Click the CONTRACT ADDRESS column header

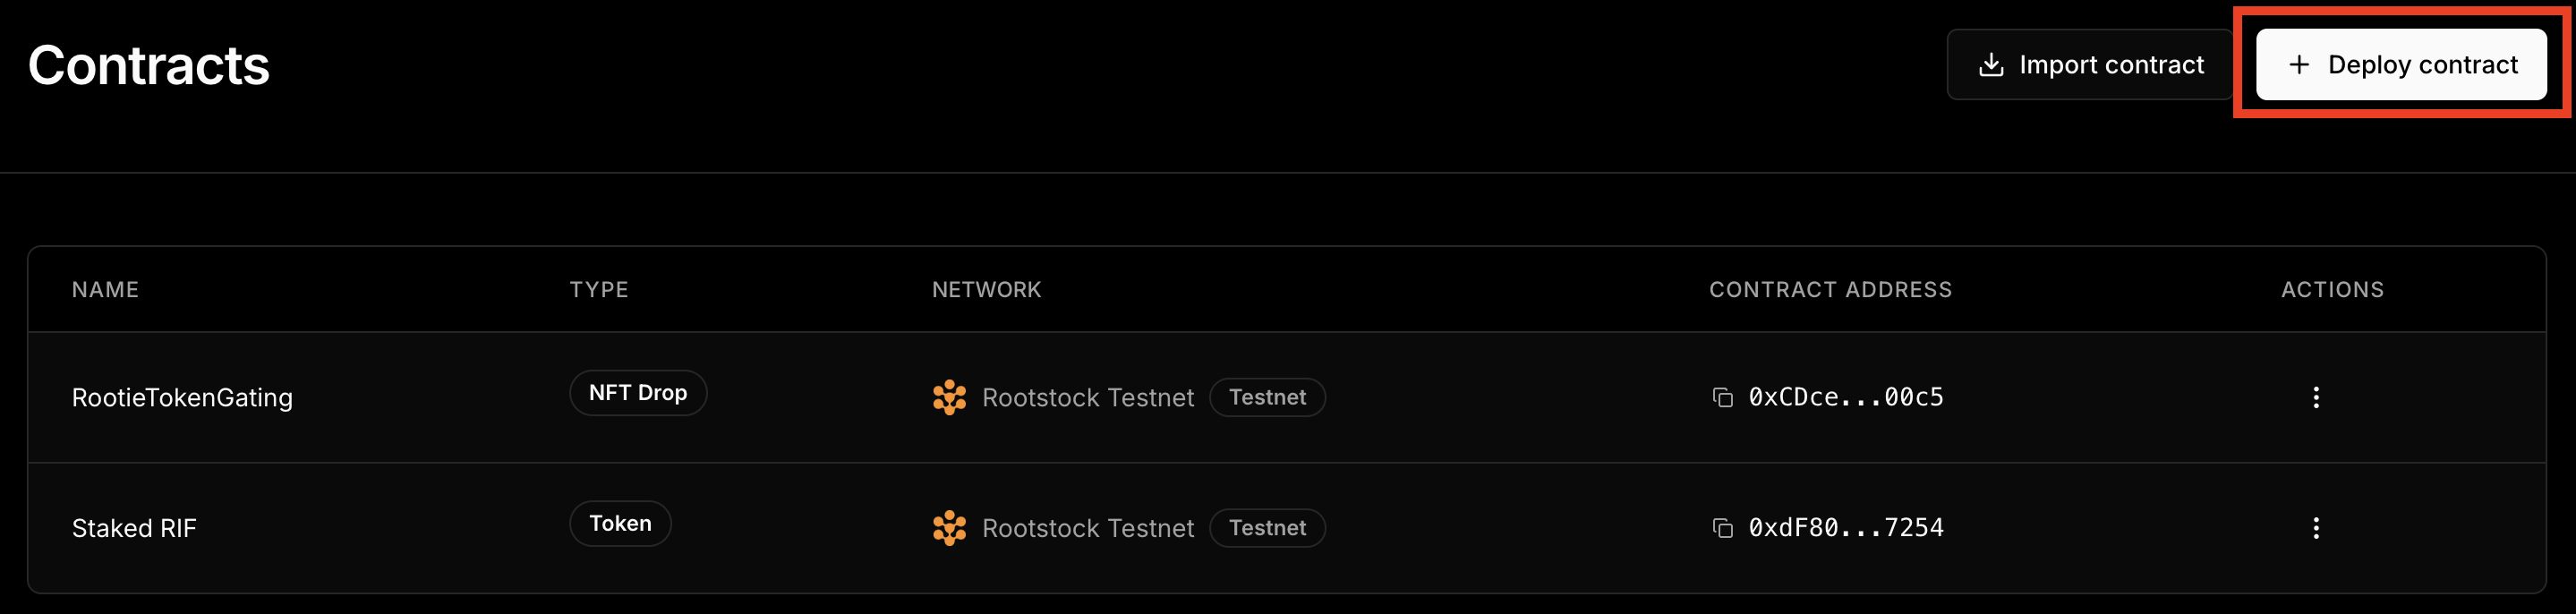click(1830, 290)
